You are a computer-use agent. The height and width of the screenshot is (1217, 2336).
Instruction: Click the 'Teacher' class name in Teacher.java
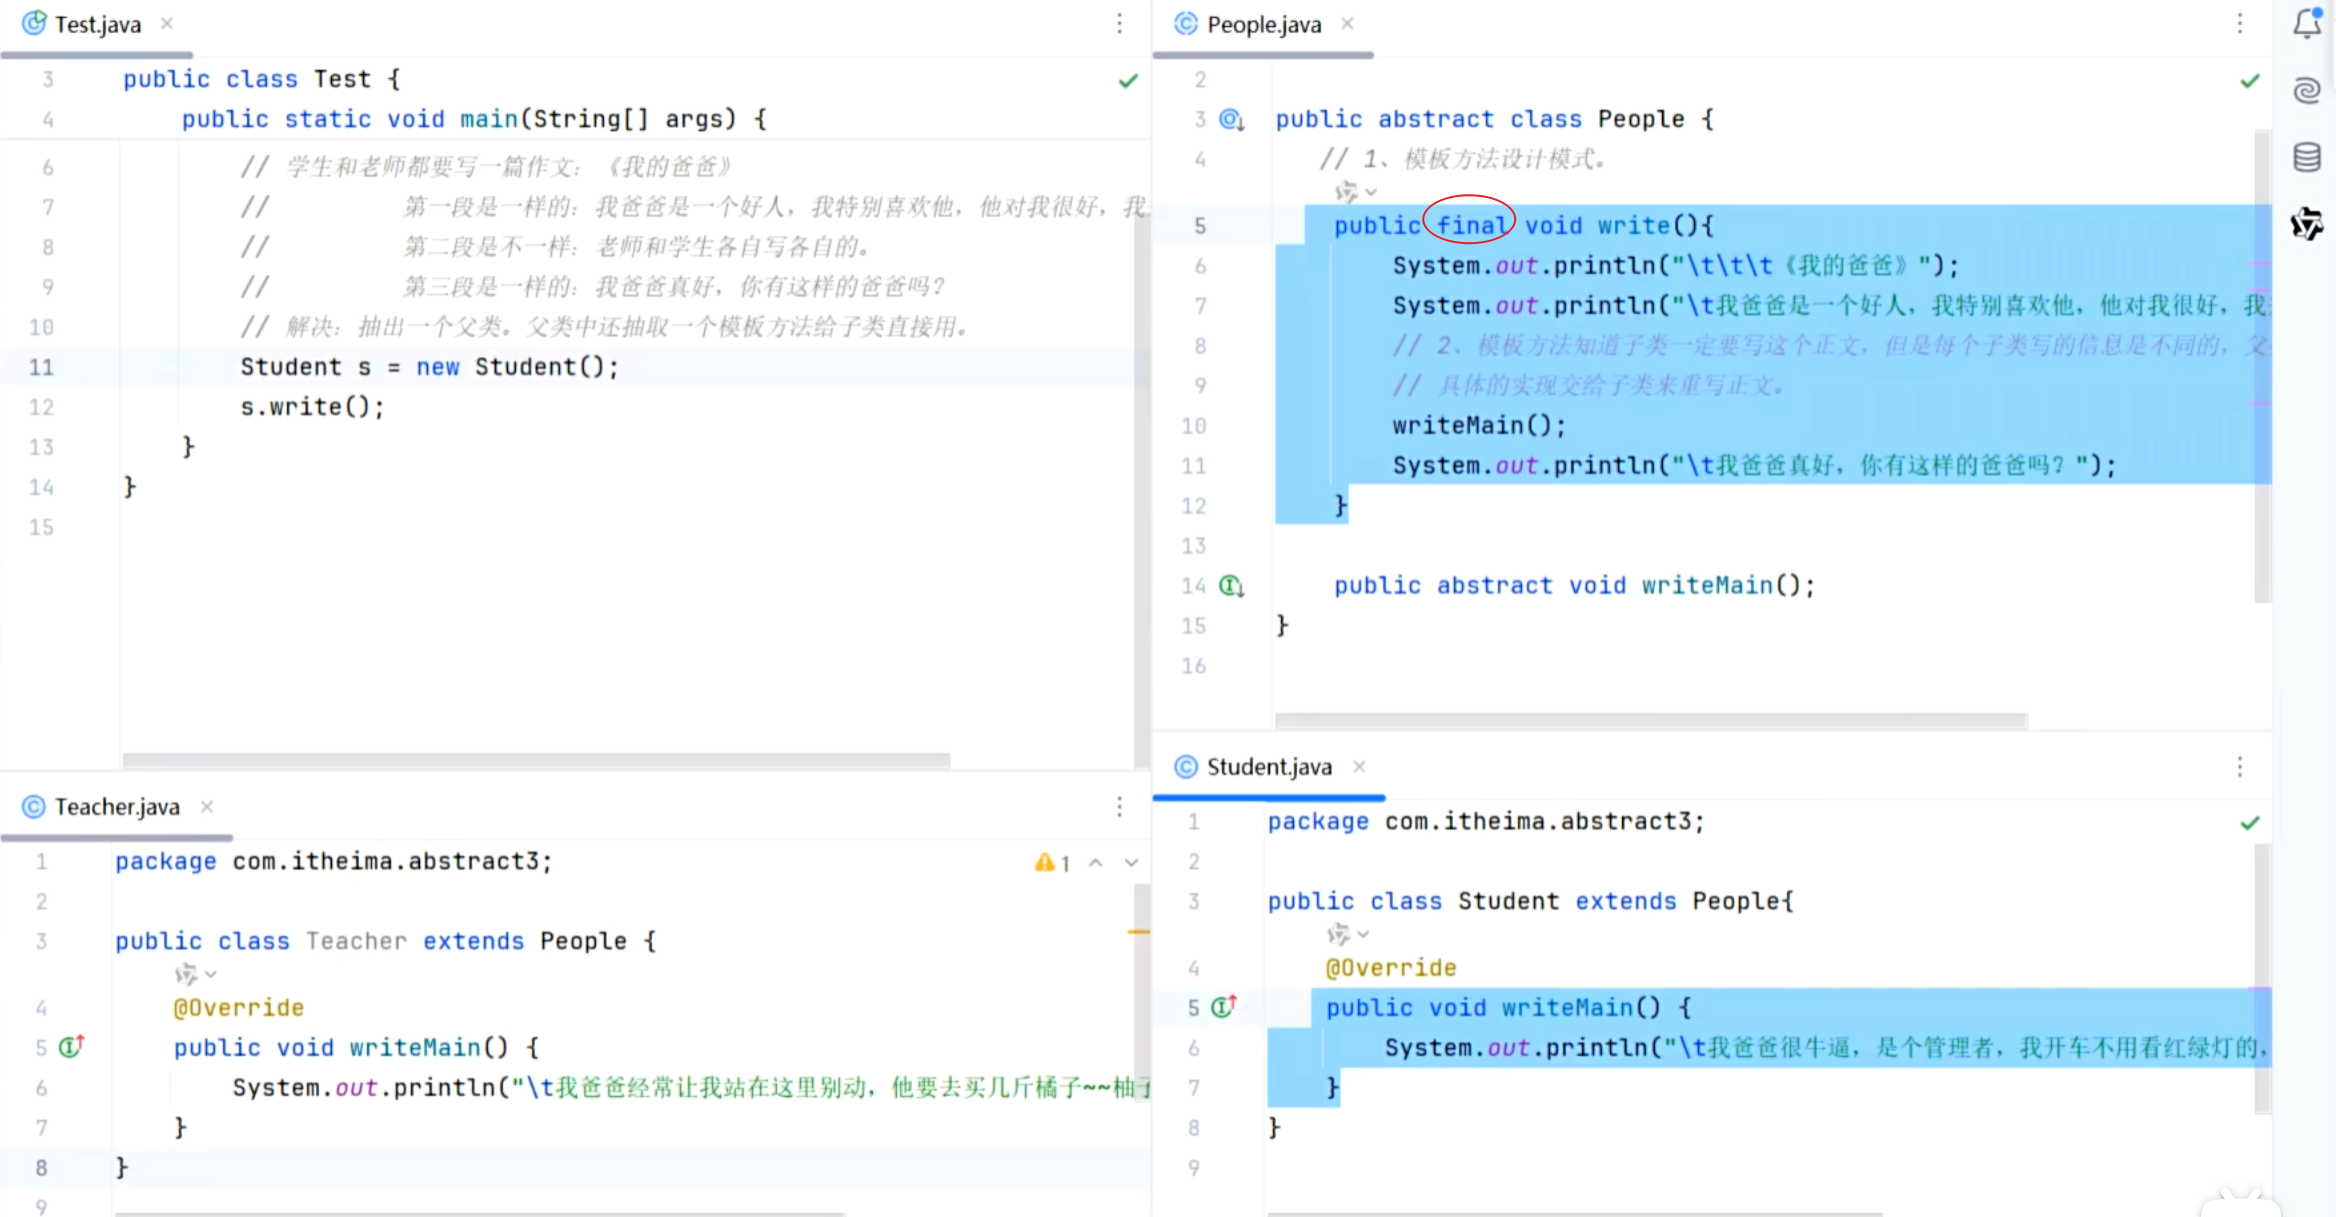(357, 942)
